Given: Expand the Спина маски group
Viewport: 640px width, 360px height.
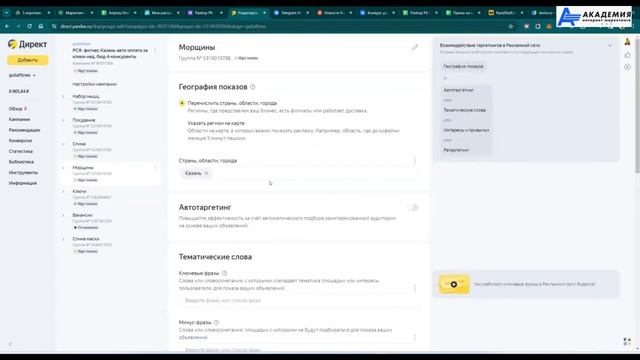Looking at the screenshot, I should [x=63, y=239].
